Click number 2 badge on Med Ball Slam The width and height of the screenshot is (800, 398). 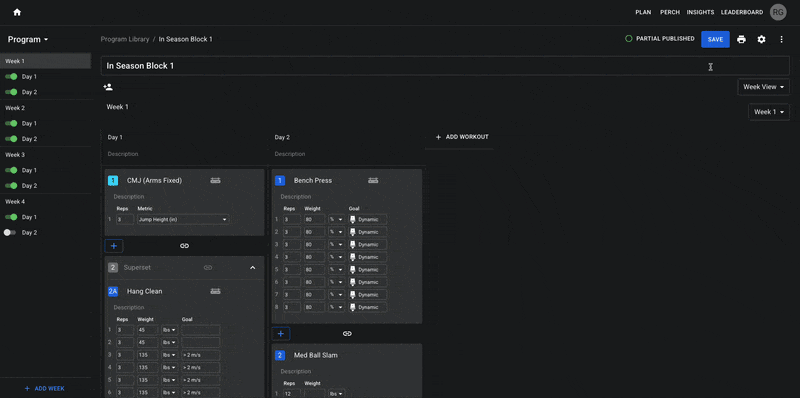(x=280, y=355)
